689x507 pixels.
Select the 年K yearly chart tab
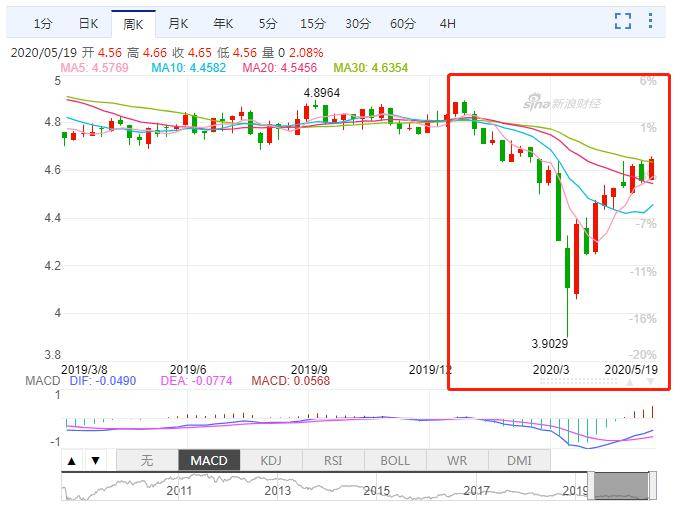click(223, 23)
